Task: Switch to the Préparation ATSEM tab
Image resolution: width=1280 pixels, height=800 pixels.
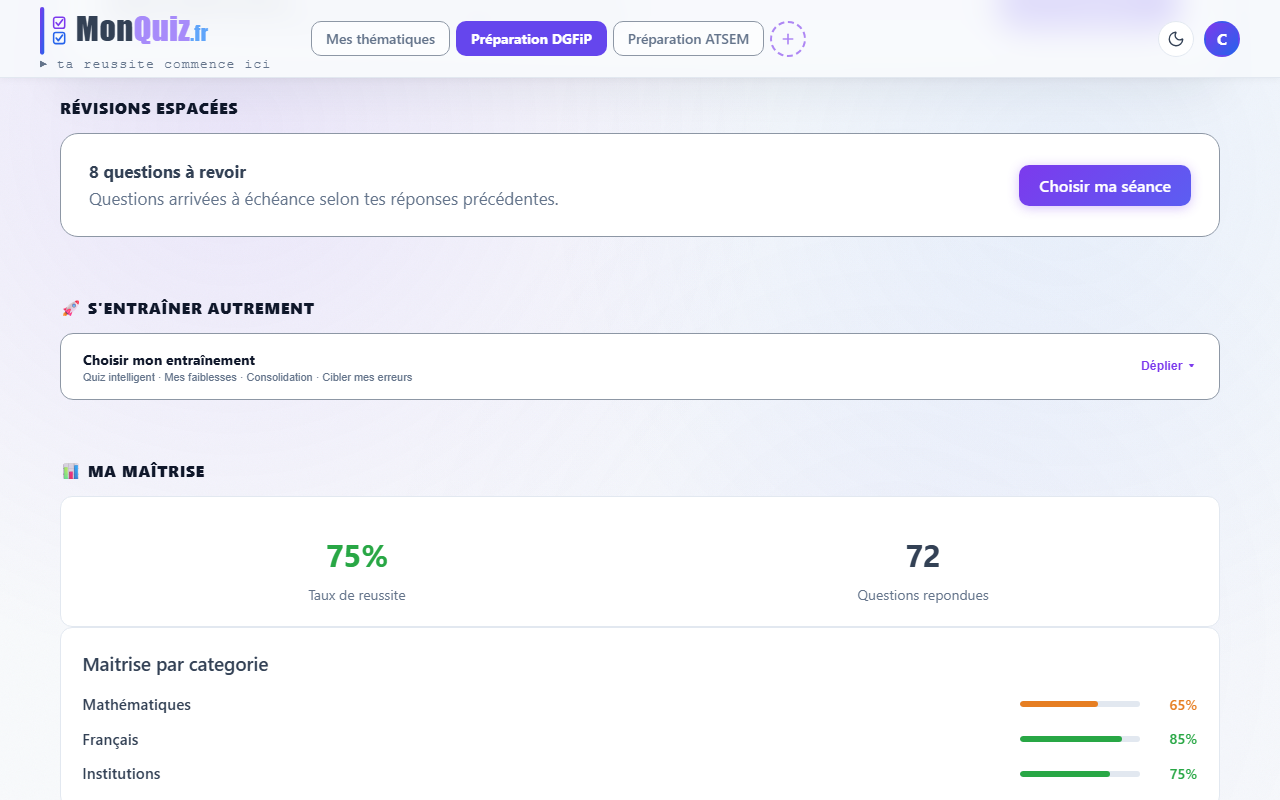Action: coord(688,39)
